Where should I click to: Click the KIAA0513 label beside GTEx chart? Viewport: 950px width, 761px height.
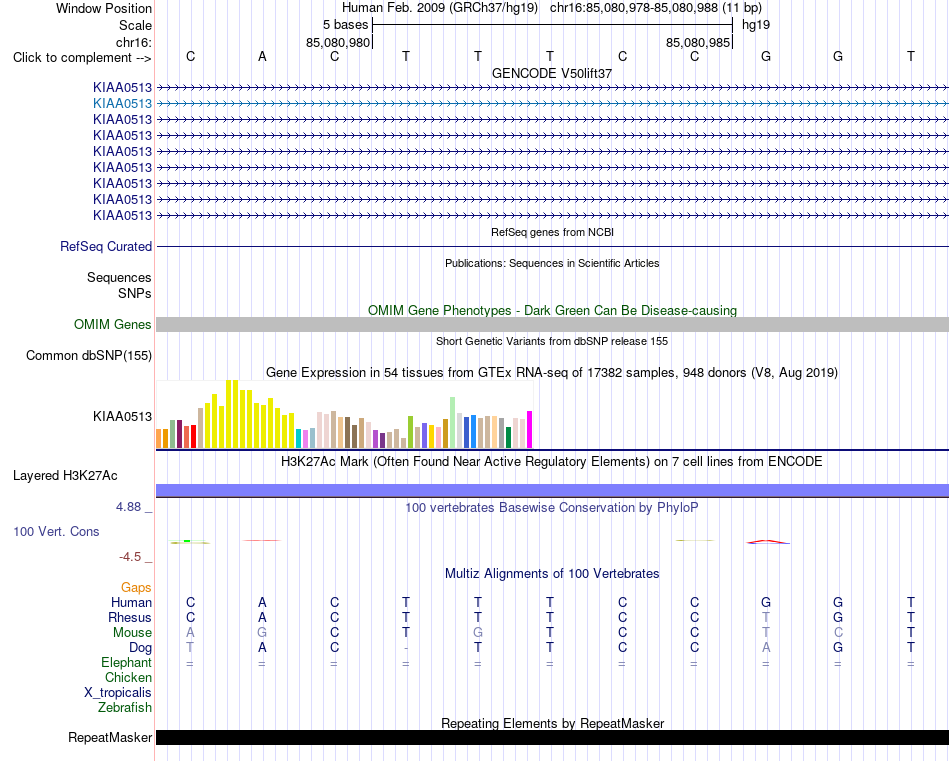point(122,416)
